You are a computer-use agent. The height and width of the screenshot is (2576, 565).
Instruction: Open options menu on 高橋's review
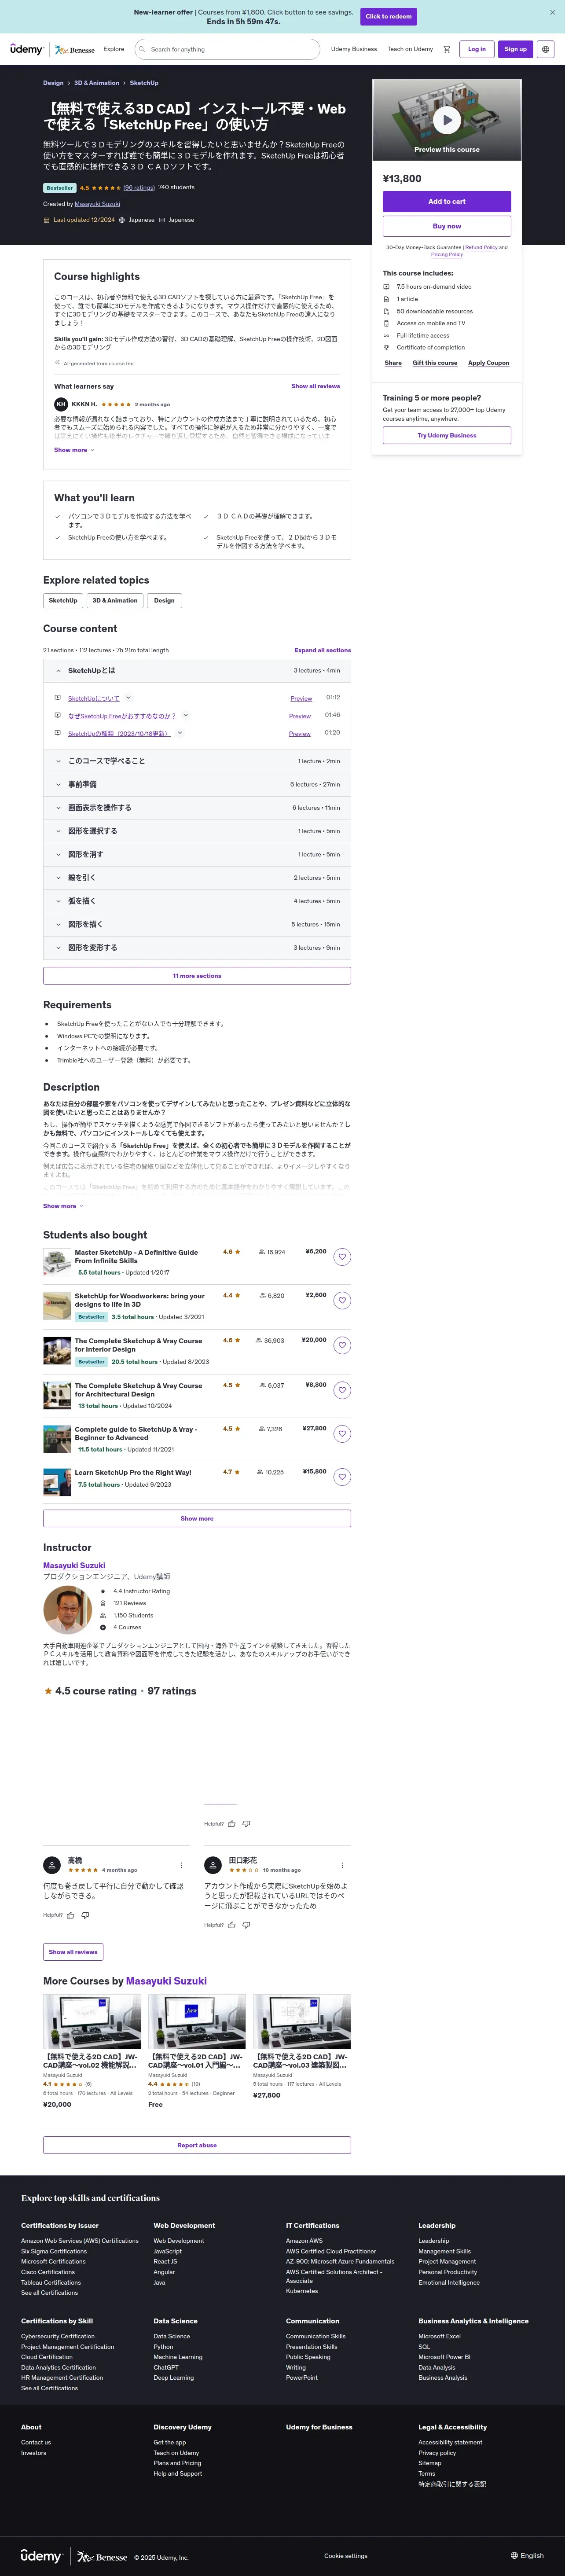tap(181, 1865)
